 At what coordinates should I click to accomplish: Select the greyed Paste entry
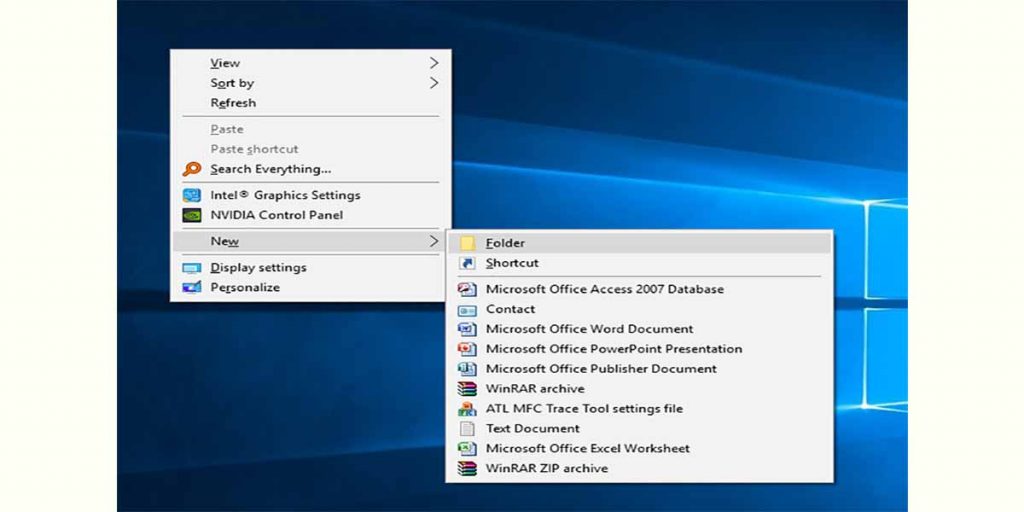[310, 129]
